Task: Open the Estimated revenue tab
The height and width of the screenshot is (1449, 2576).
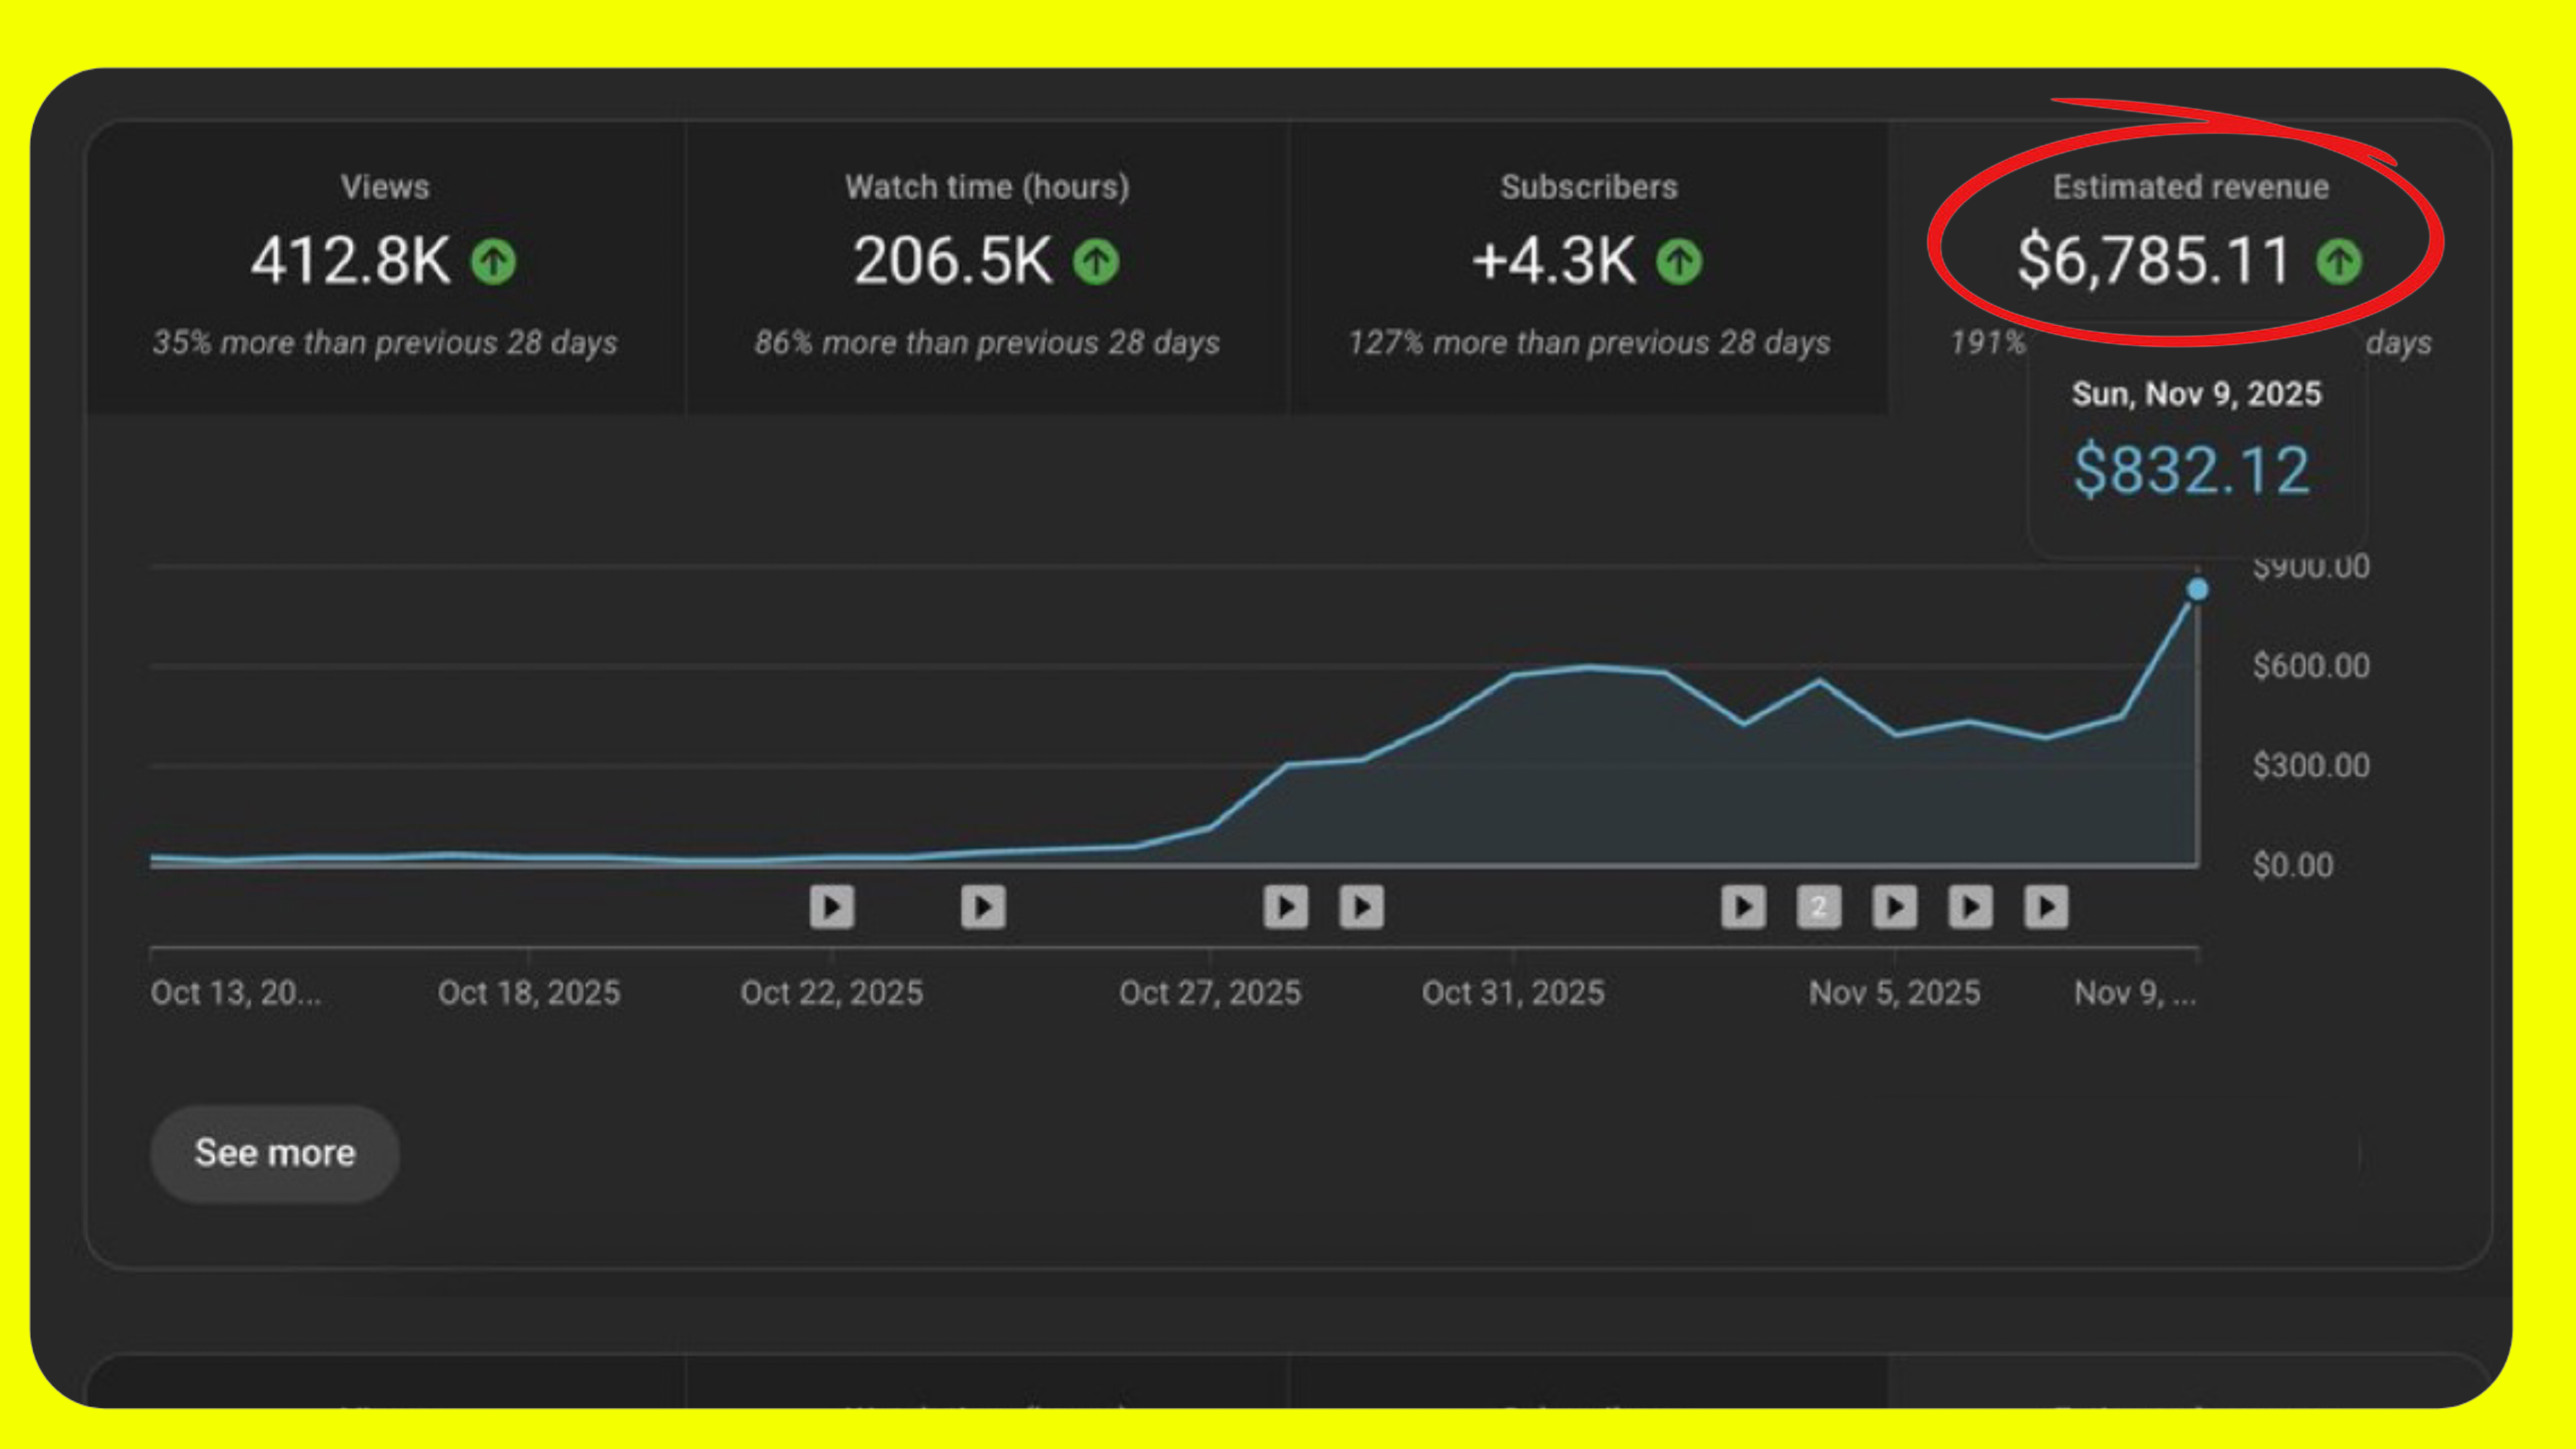Action: 2190,187
